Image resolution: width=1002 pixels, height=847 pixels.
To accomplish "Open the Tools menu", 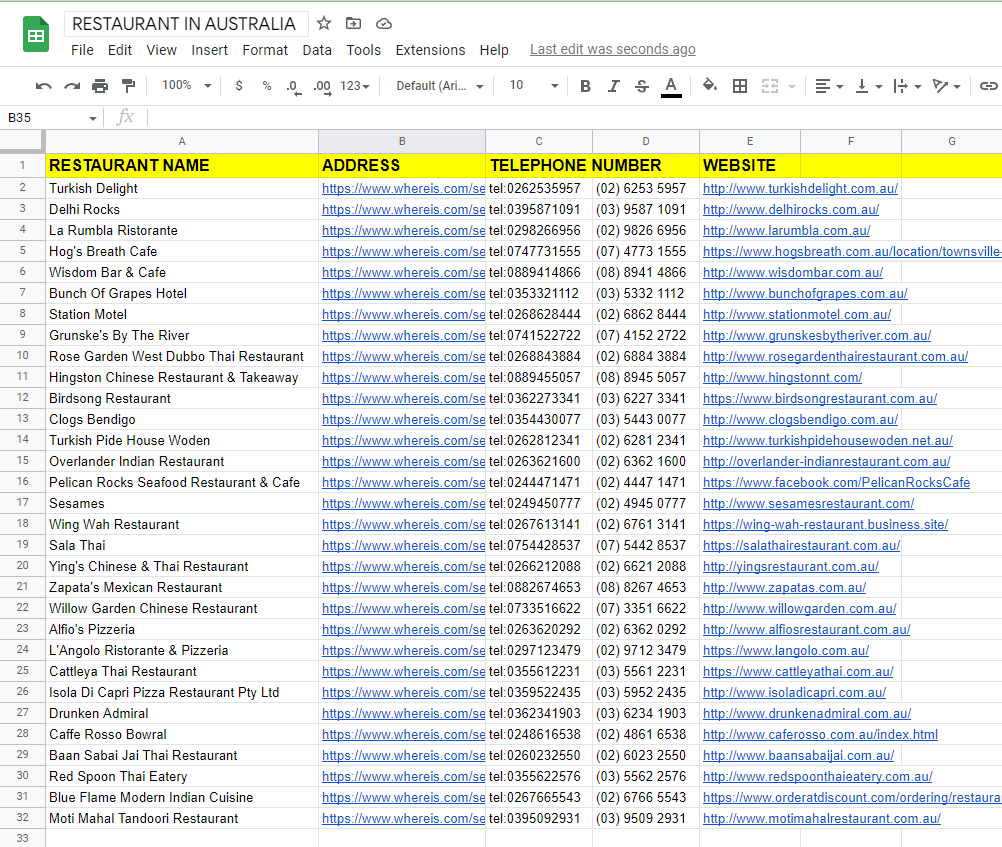I will pos(364,50).
